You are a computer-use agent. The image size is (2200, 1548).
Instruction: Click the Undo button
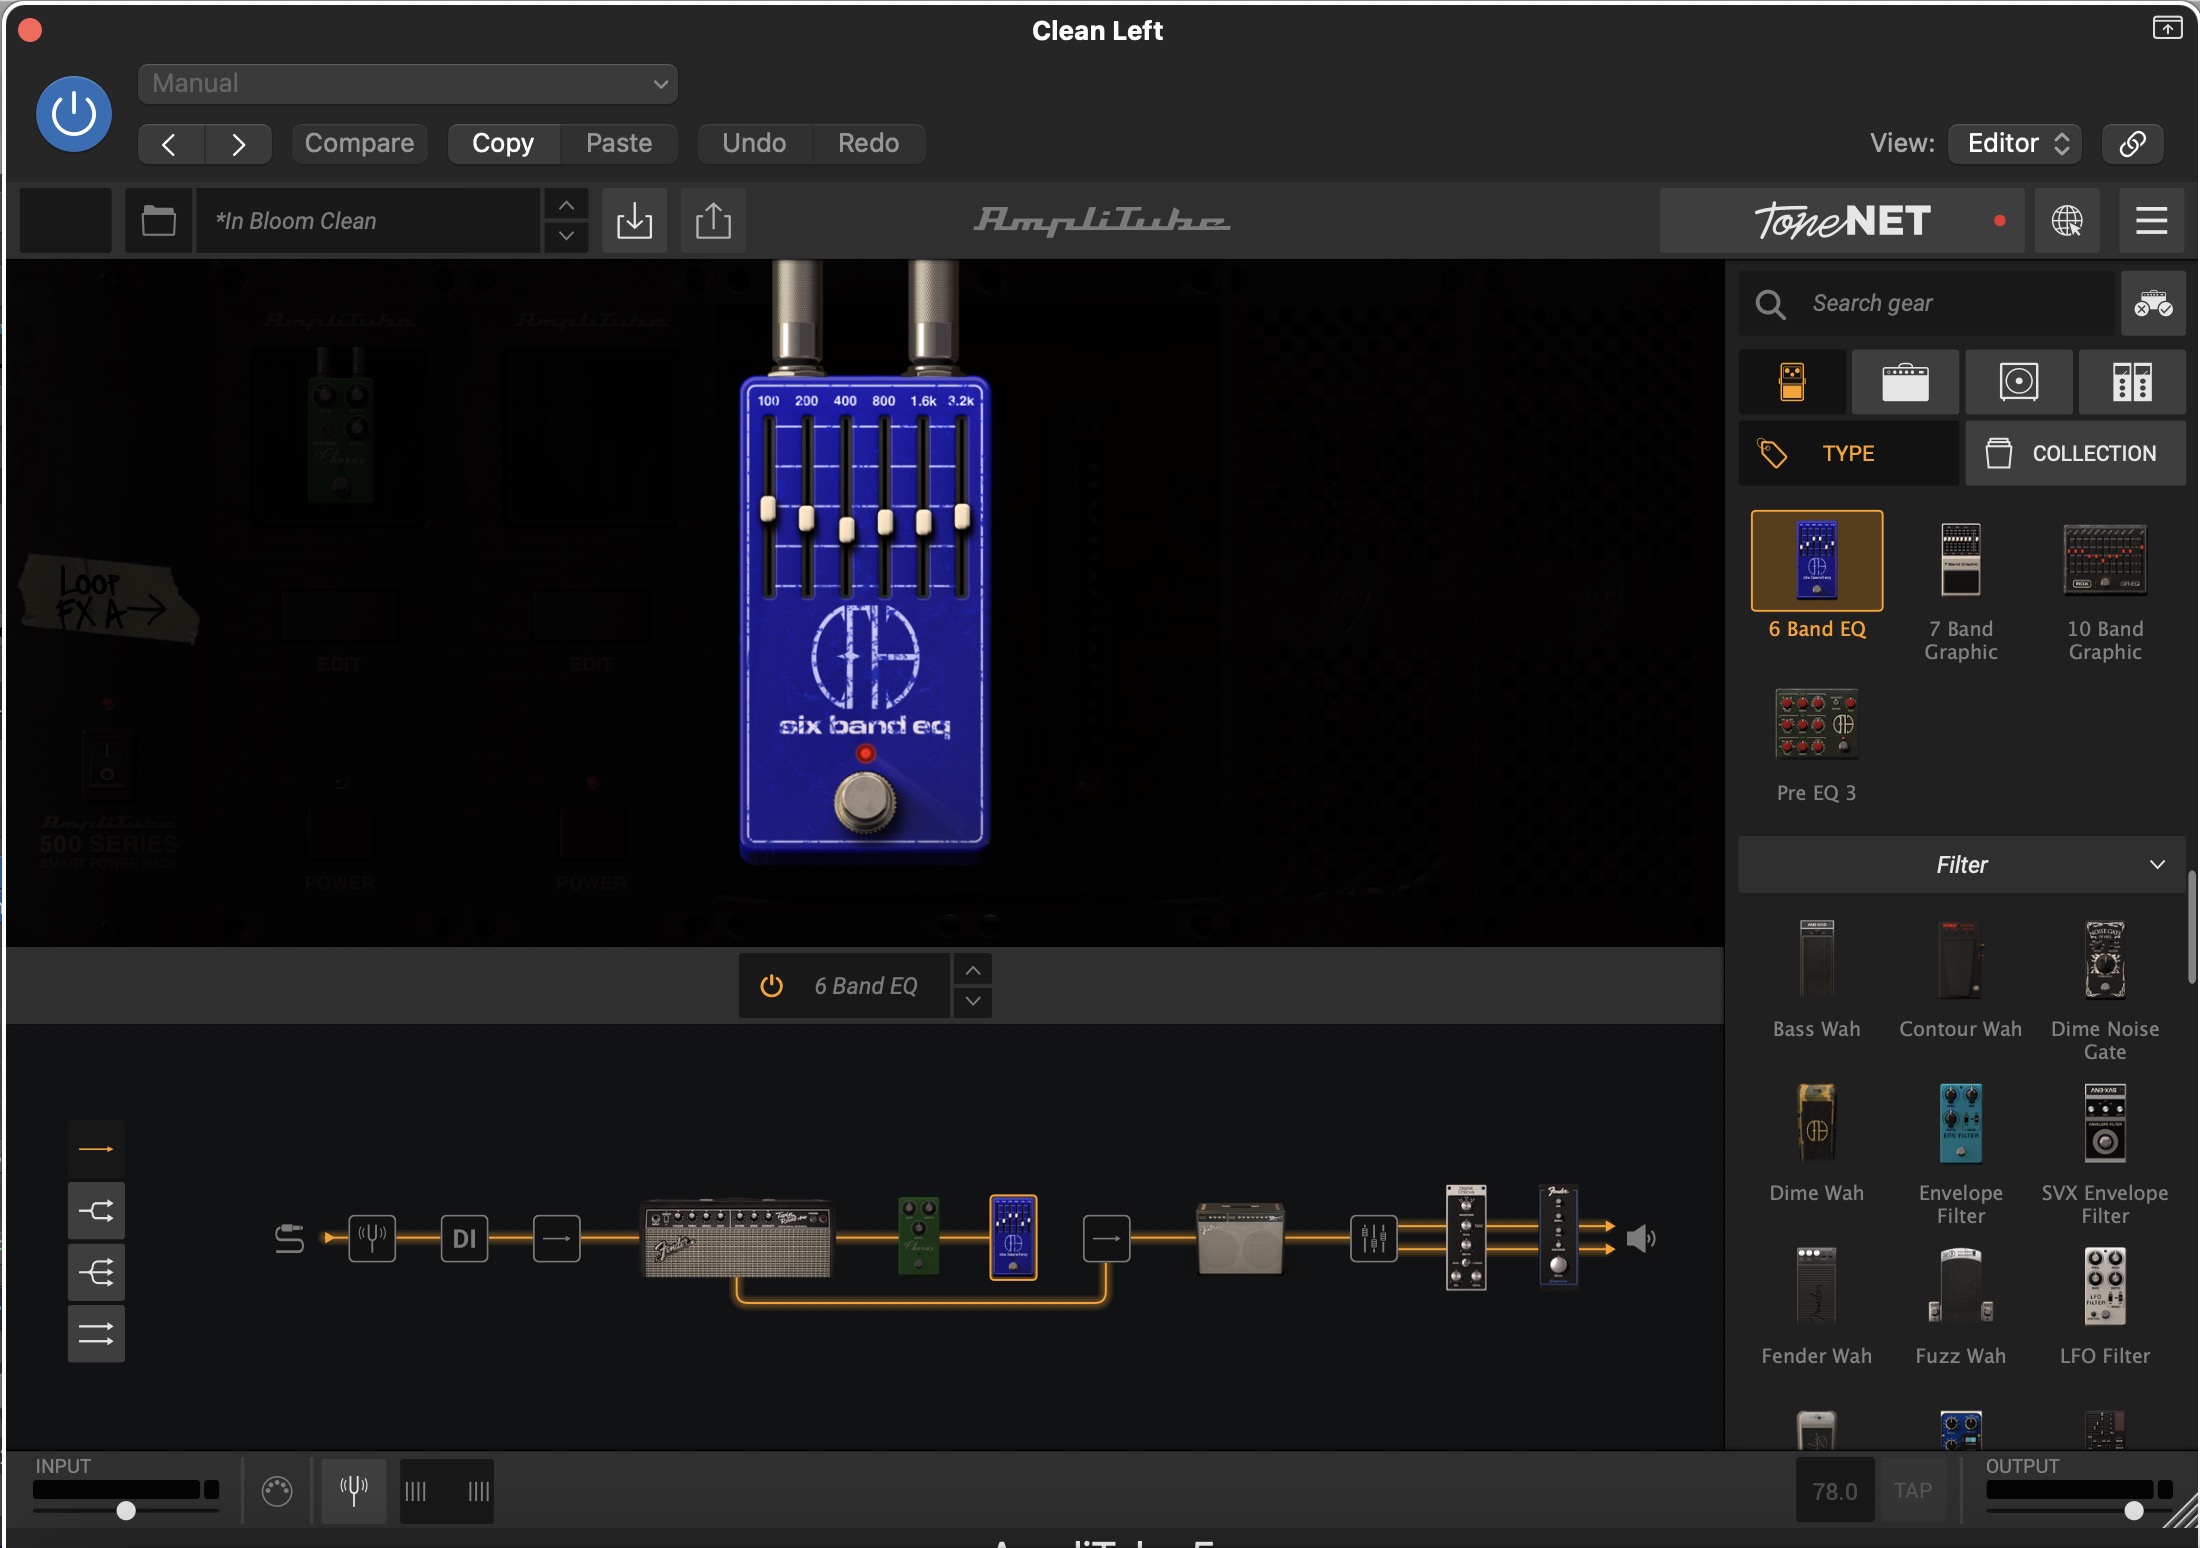pos(754,143)
